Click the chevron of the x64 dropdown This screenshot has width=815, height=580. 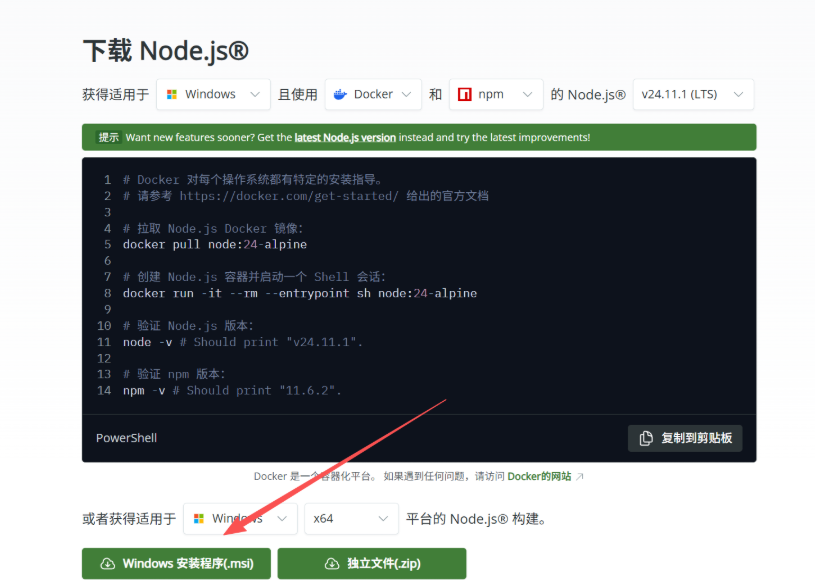[x=383, y=519]
